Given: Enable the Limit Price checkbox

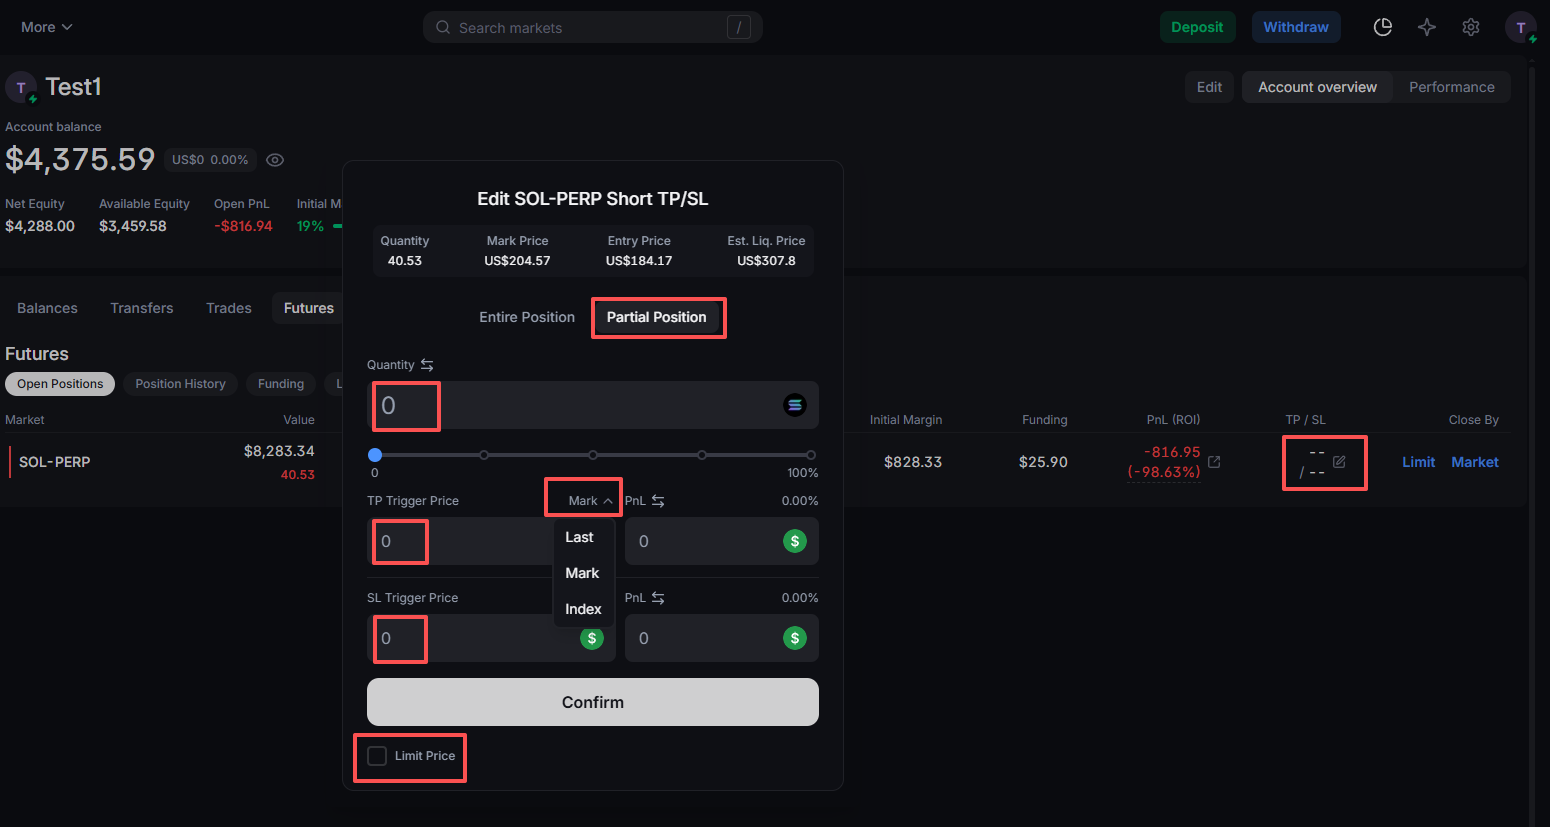Looking at the screenshot, I should click(377, 756).
